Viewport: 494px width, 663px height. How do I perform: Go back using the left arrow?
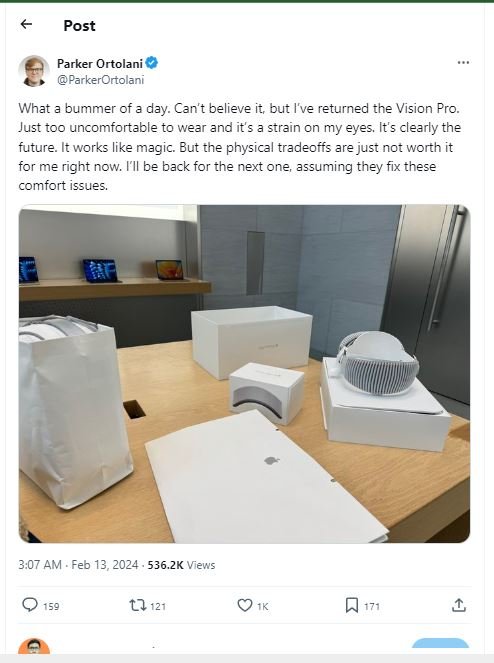(26, 24)
